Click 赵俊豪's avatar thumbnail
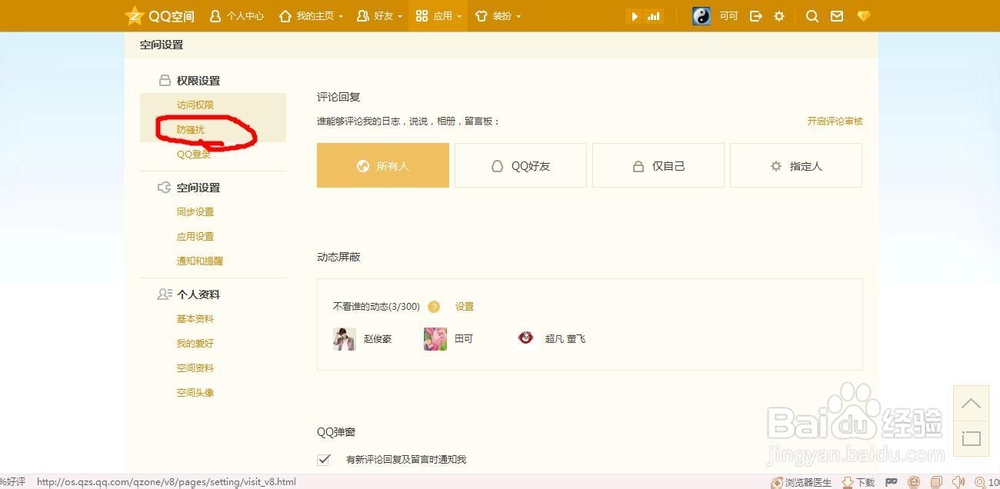This screenshot has height=489, width=1000. (x=344, y=339)
